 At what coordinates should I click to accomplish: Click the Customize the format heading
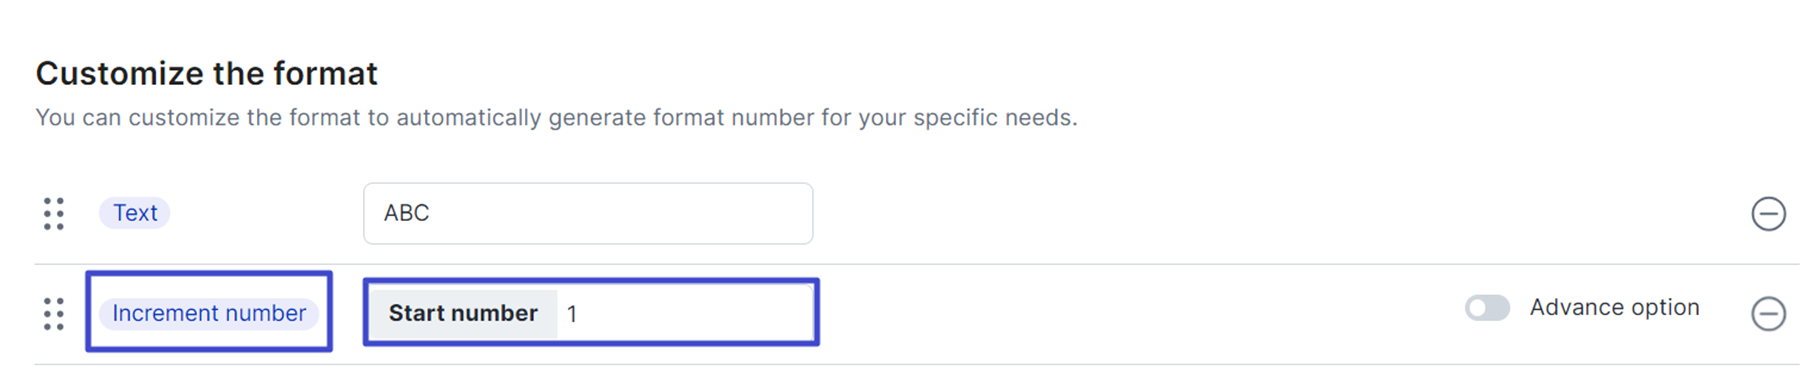[206, 73]
